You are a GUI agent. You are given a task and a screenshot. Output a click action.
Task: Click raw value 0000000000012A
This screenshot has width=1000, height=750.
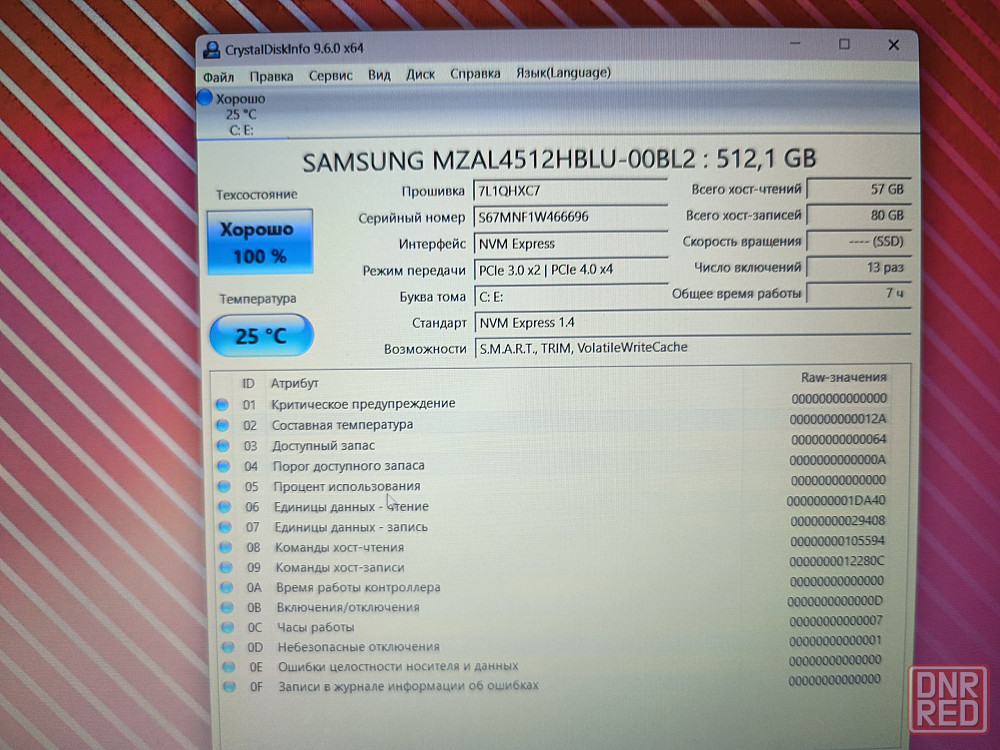[x=837, y=419]
